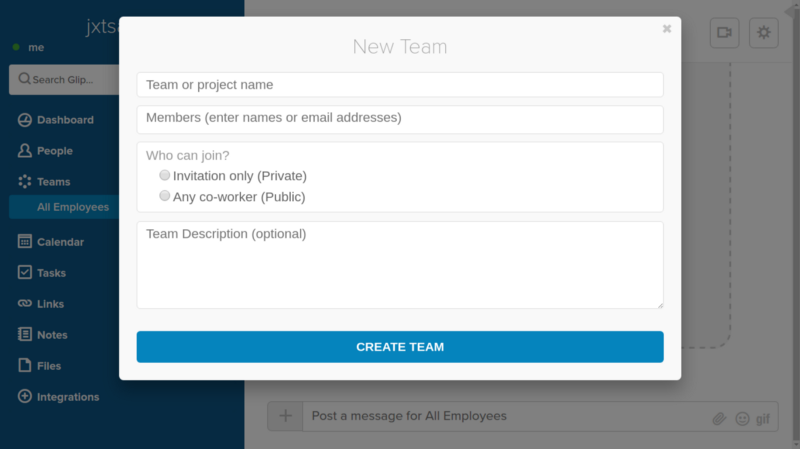Select Any co-worker (Public) radio button

click(165, 196)
